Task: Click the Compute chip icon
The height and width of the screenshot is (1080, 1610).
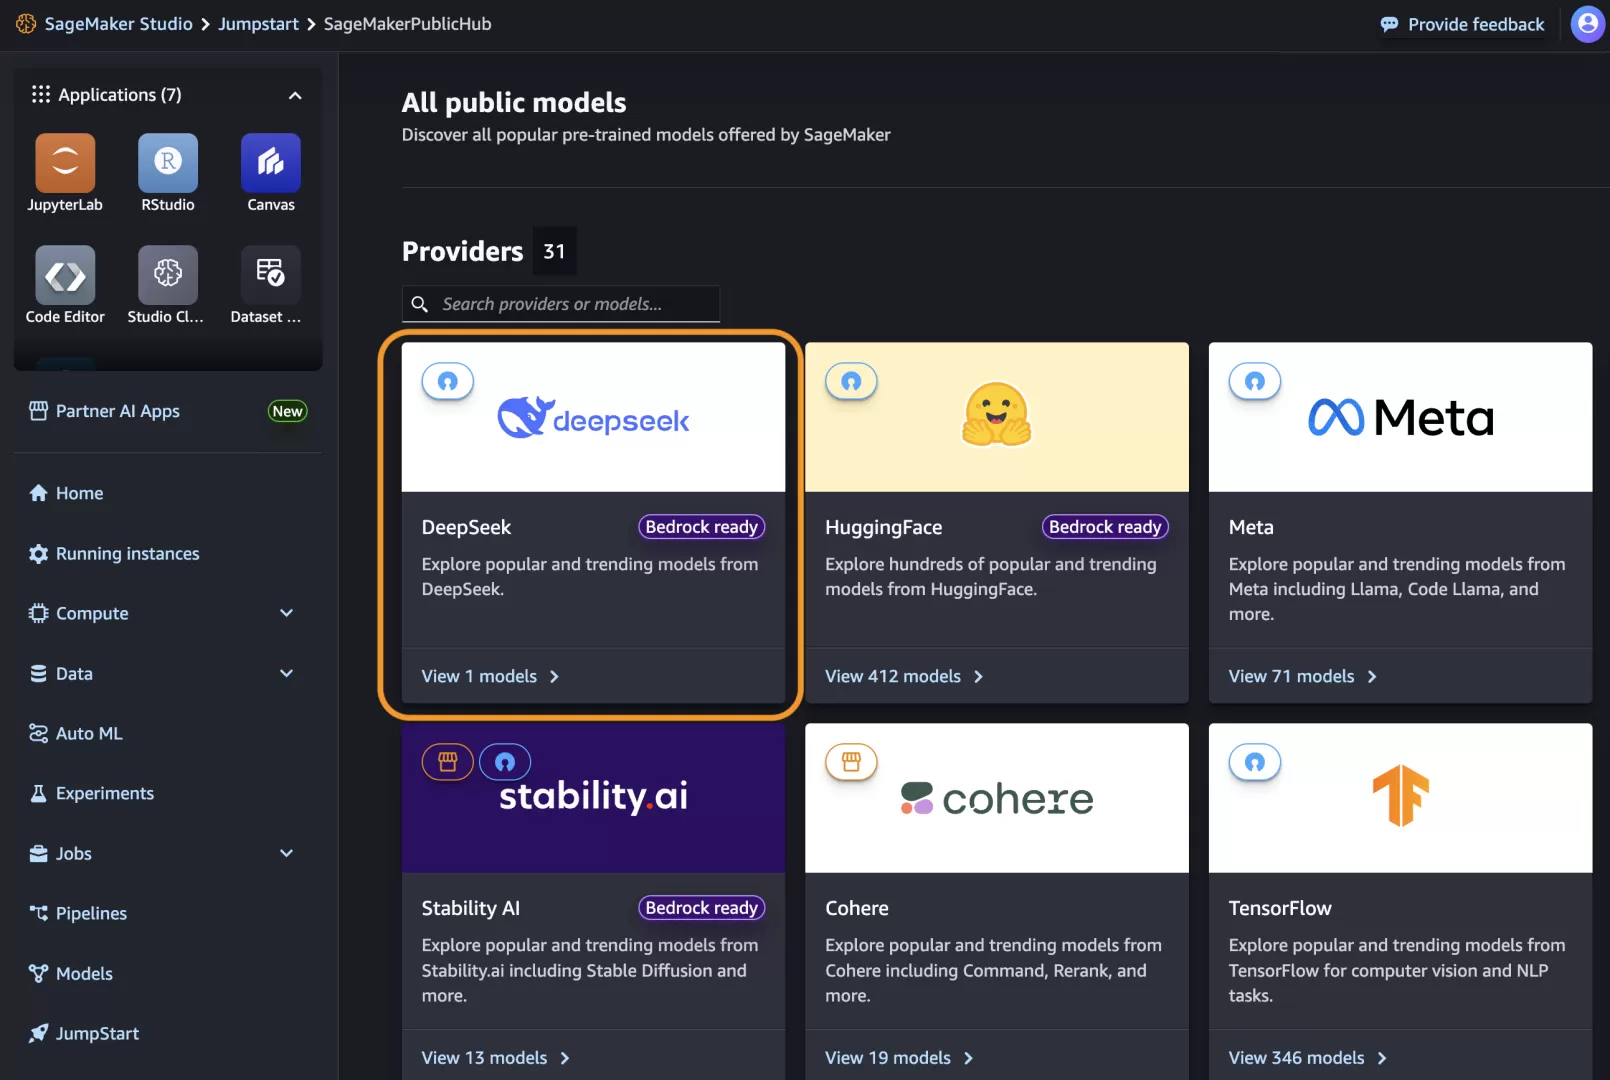Action: point(38,613)
